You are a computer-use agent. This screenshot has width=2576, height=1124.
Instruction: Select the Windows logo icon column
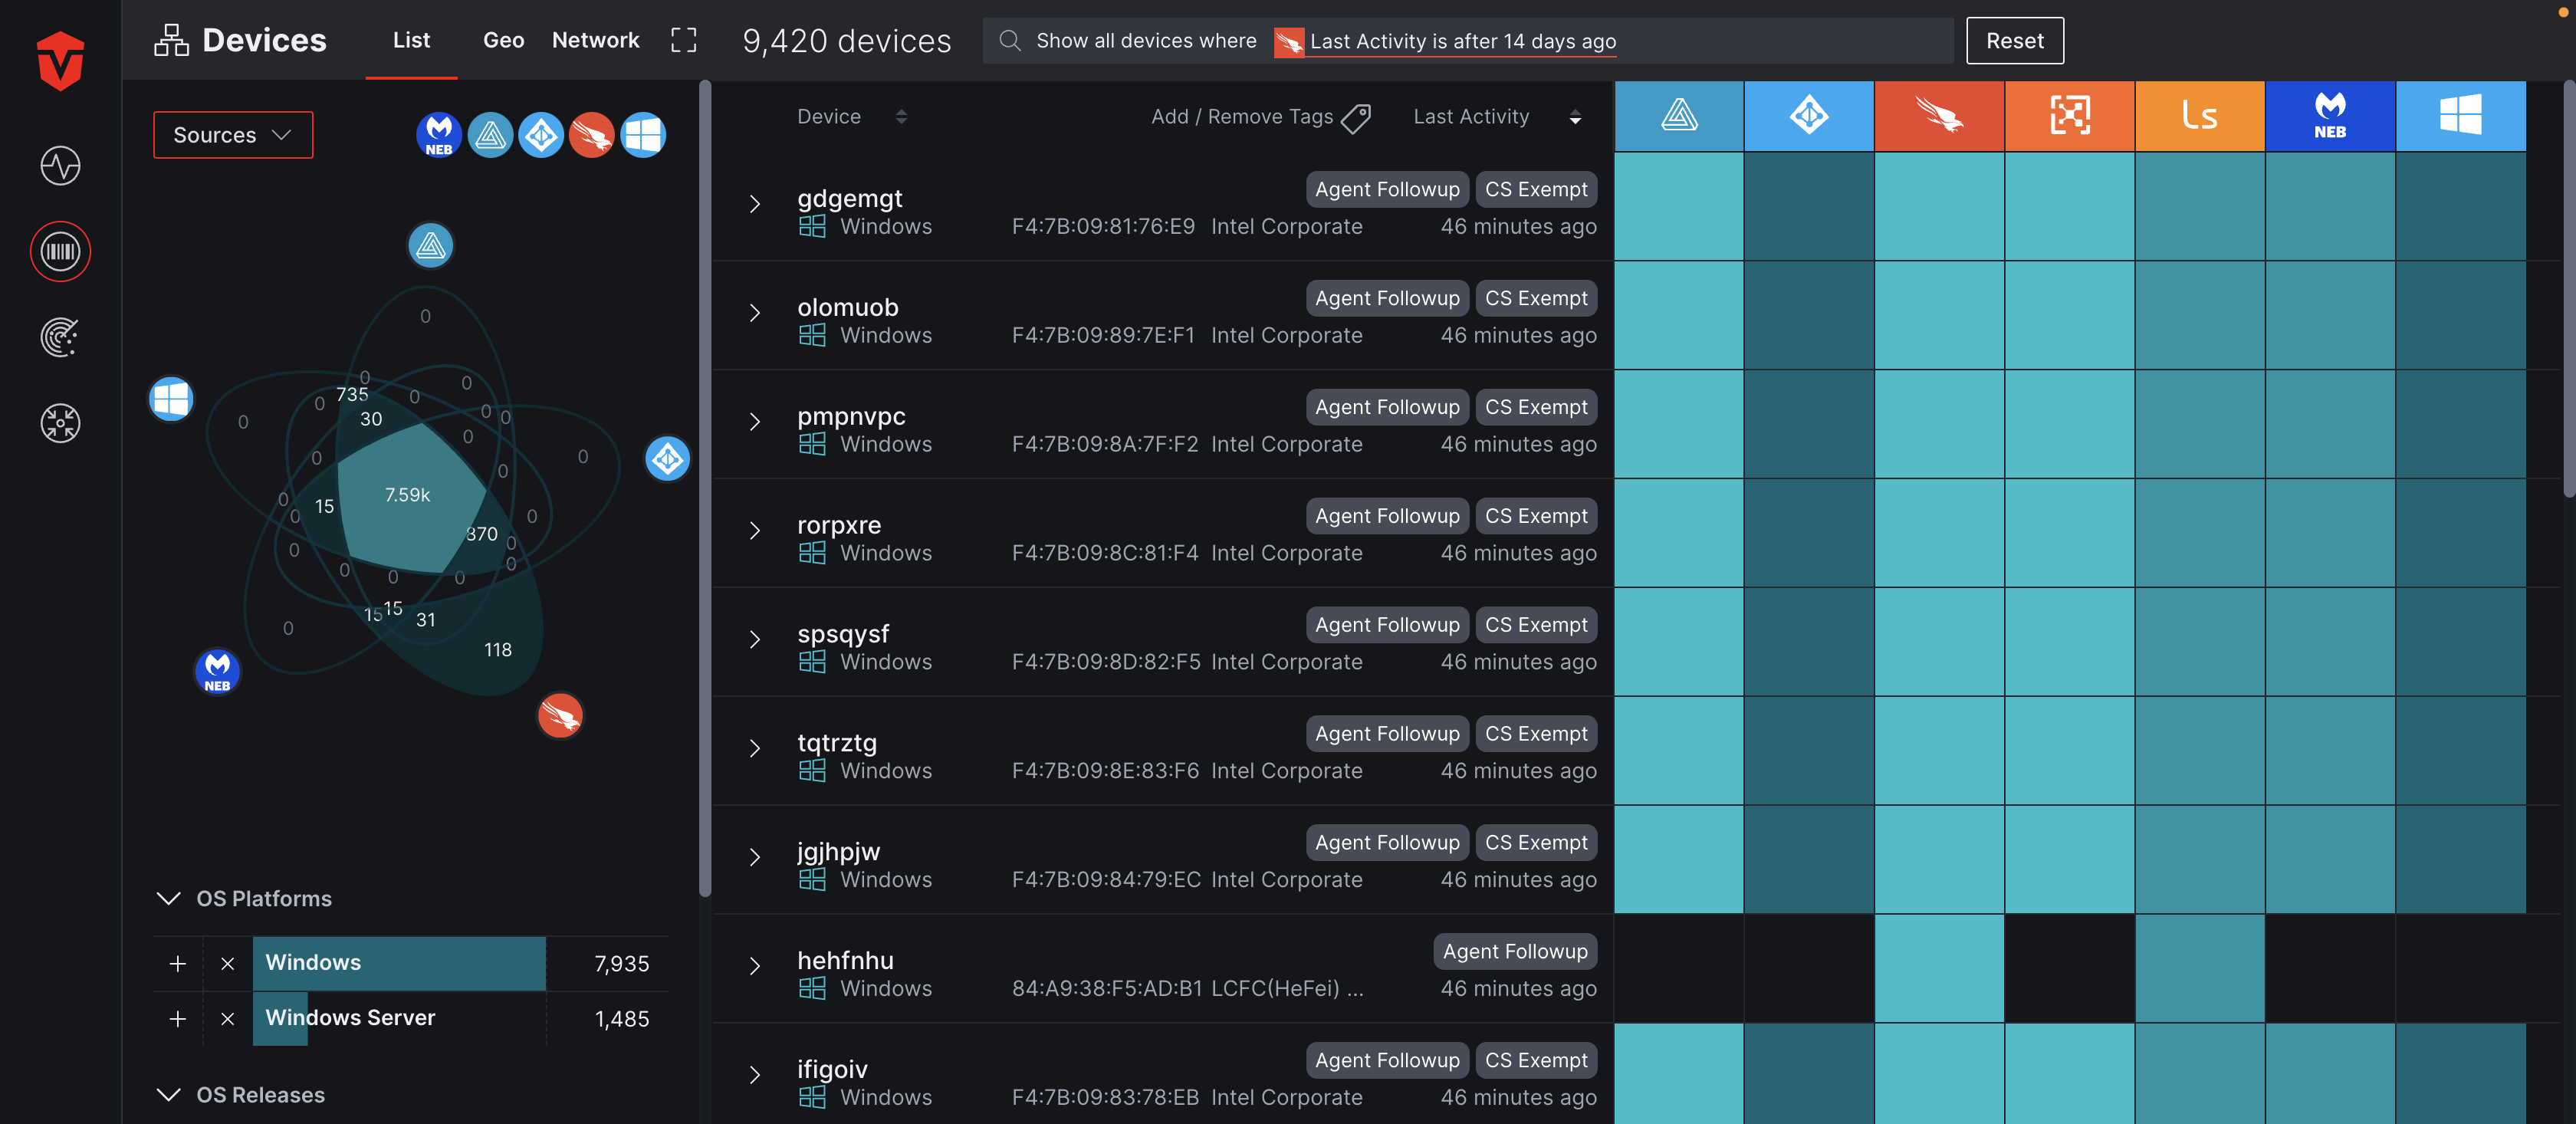(x=2459, y=115)
